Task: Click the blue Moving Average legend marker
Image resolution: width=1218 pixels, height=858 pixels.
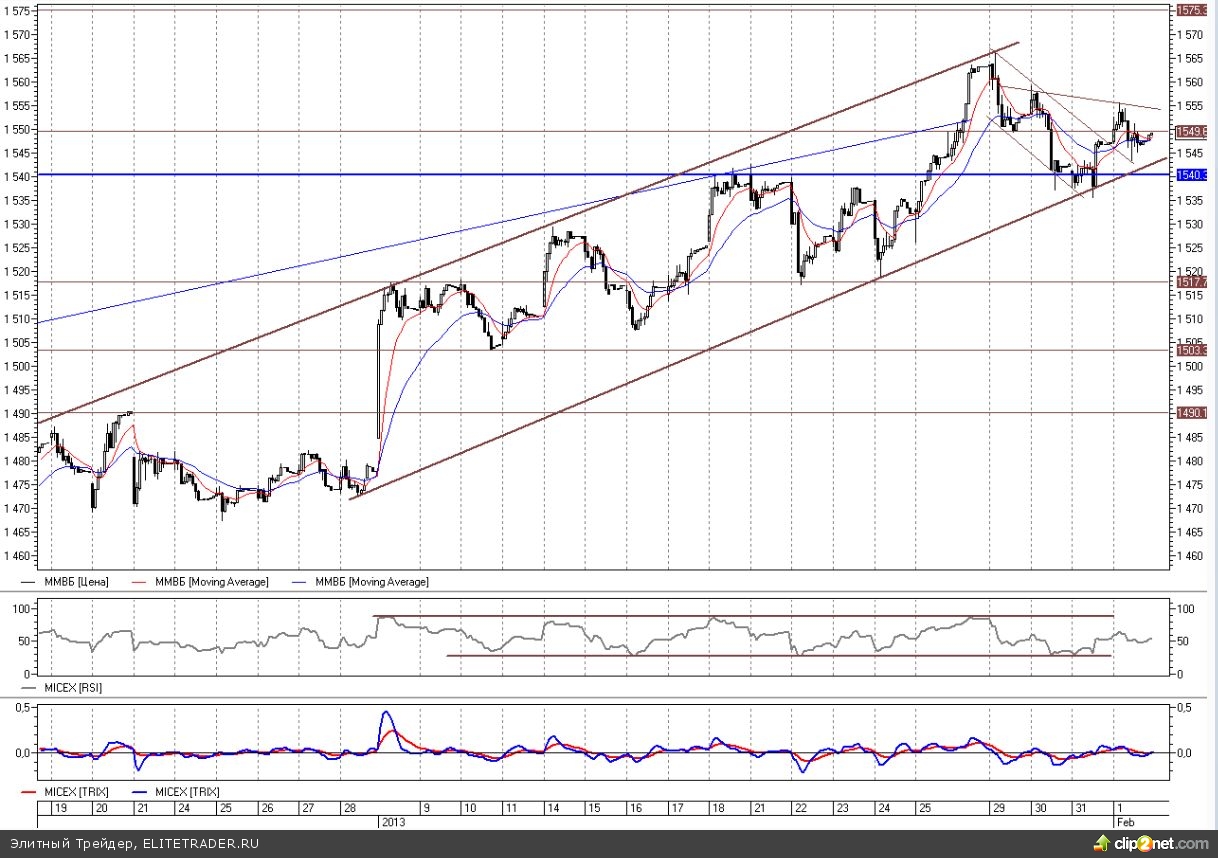Action: 300,582
